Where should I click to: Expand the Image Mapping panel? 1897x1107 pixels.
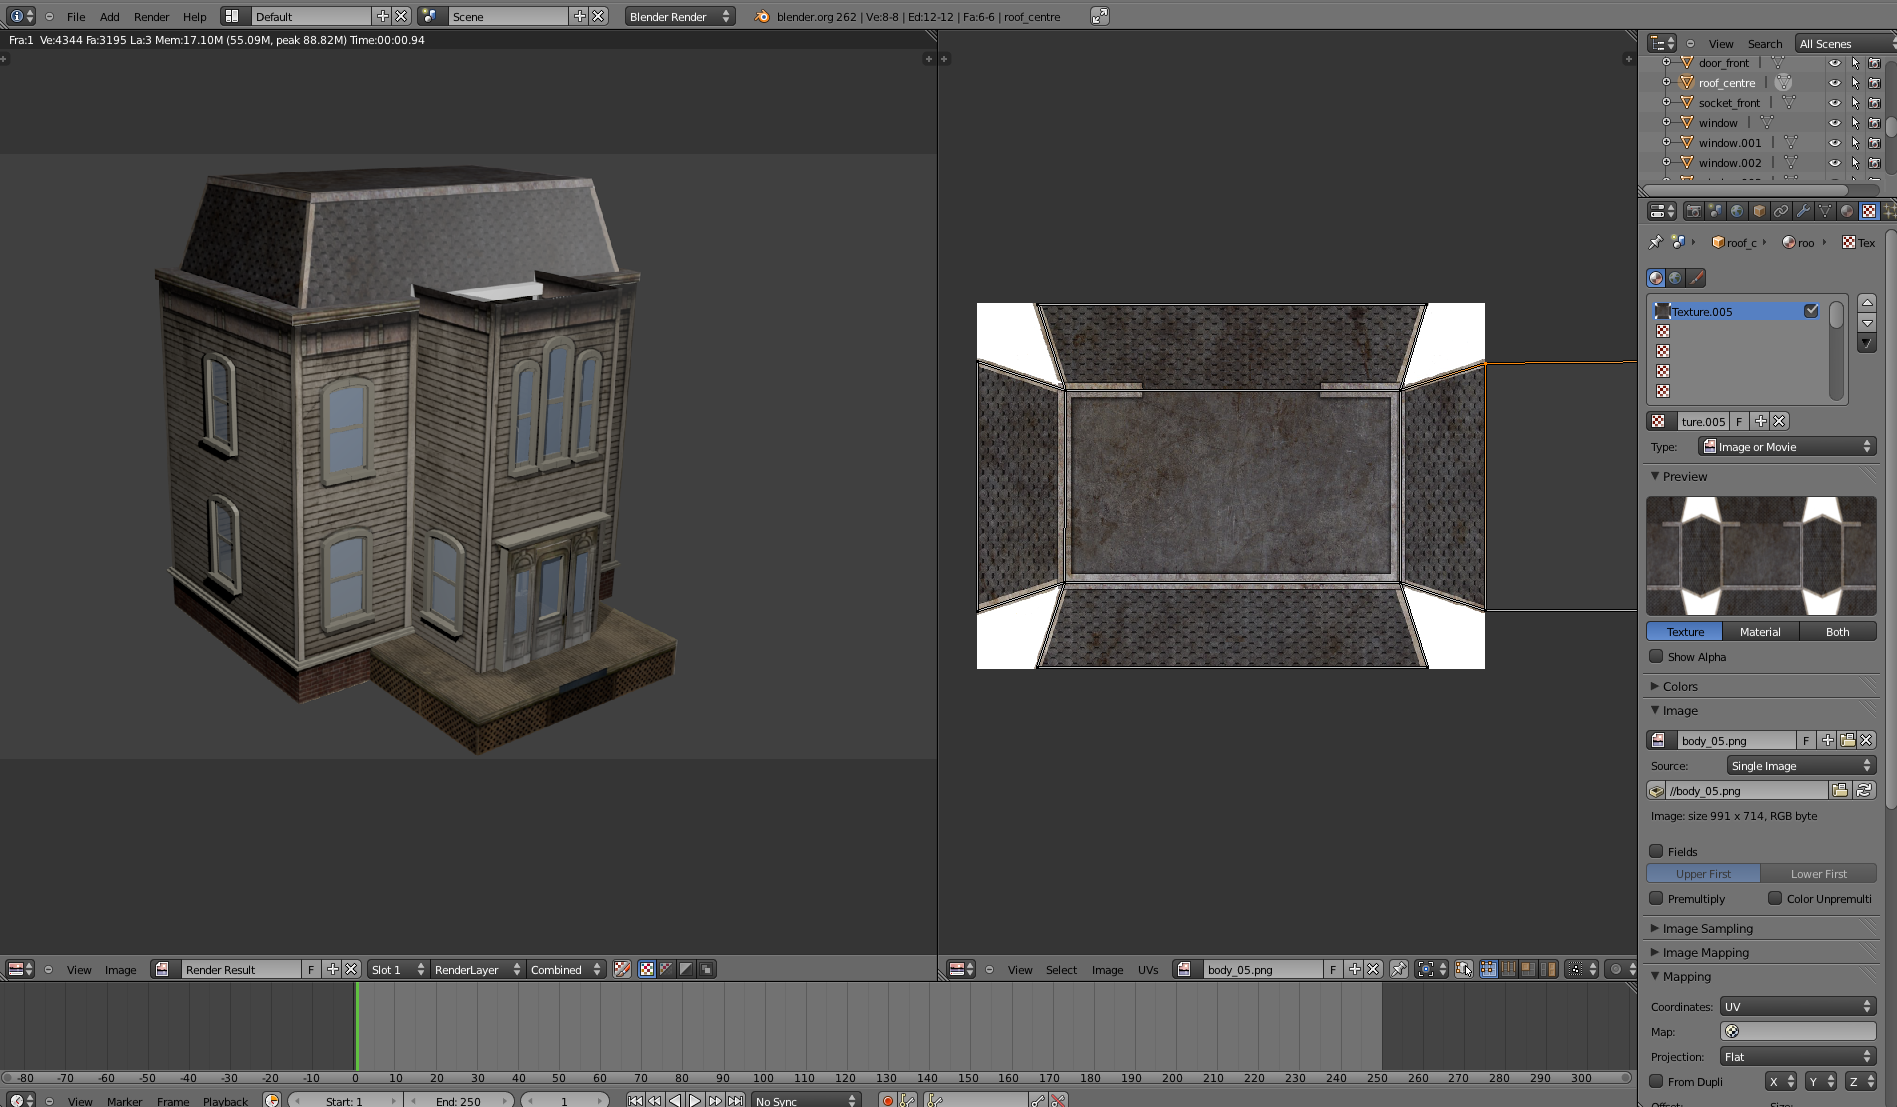pyautogui.click(x=1705, y=952)
